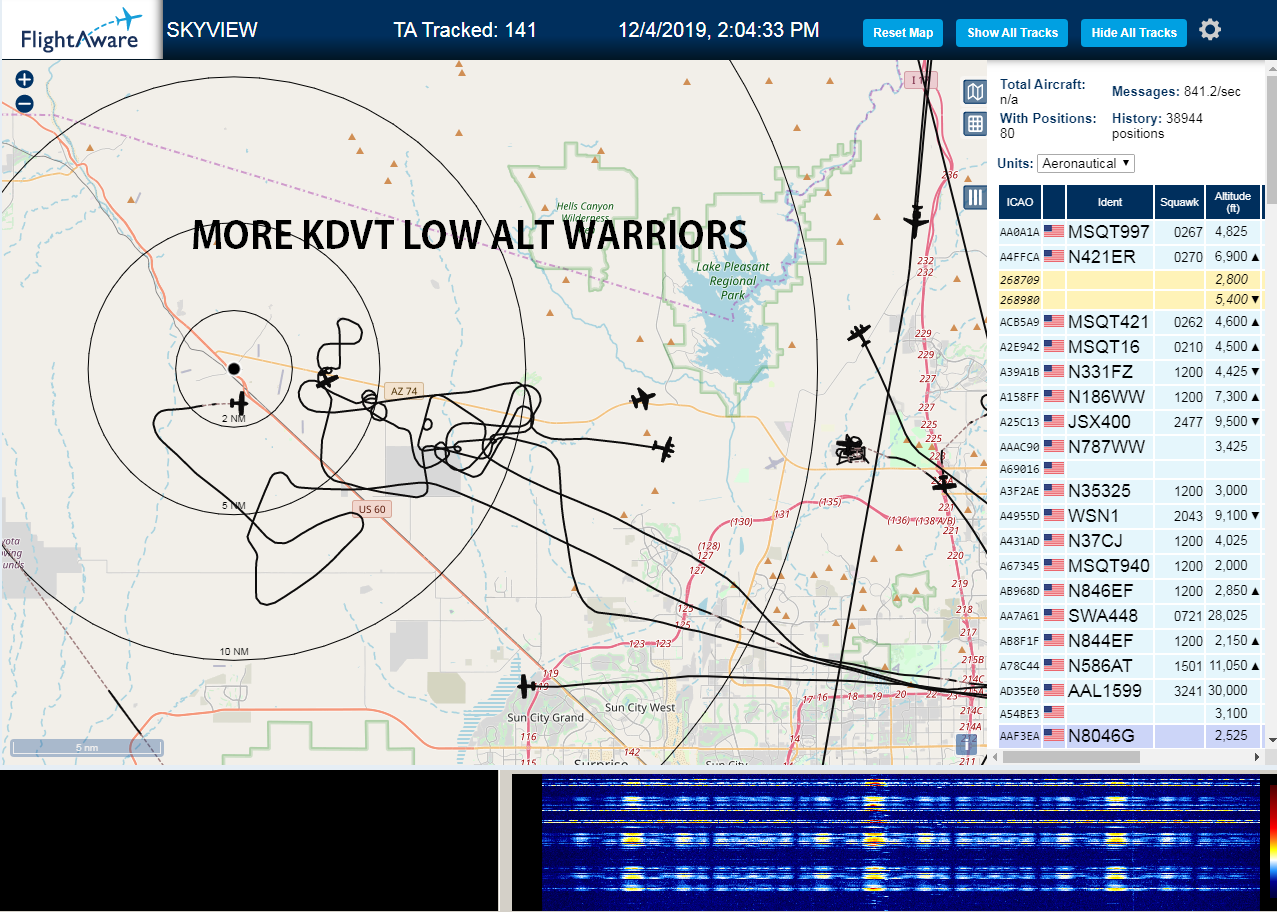Select the N787WW aircraft row
Image resolution: width=1277 pixels, height=913 pixels.
[x=1131, y=447]
